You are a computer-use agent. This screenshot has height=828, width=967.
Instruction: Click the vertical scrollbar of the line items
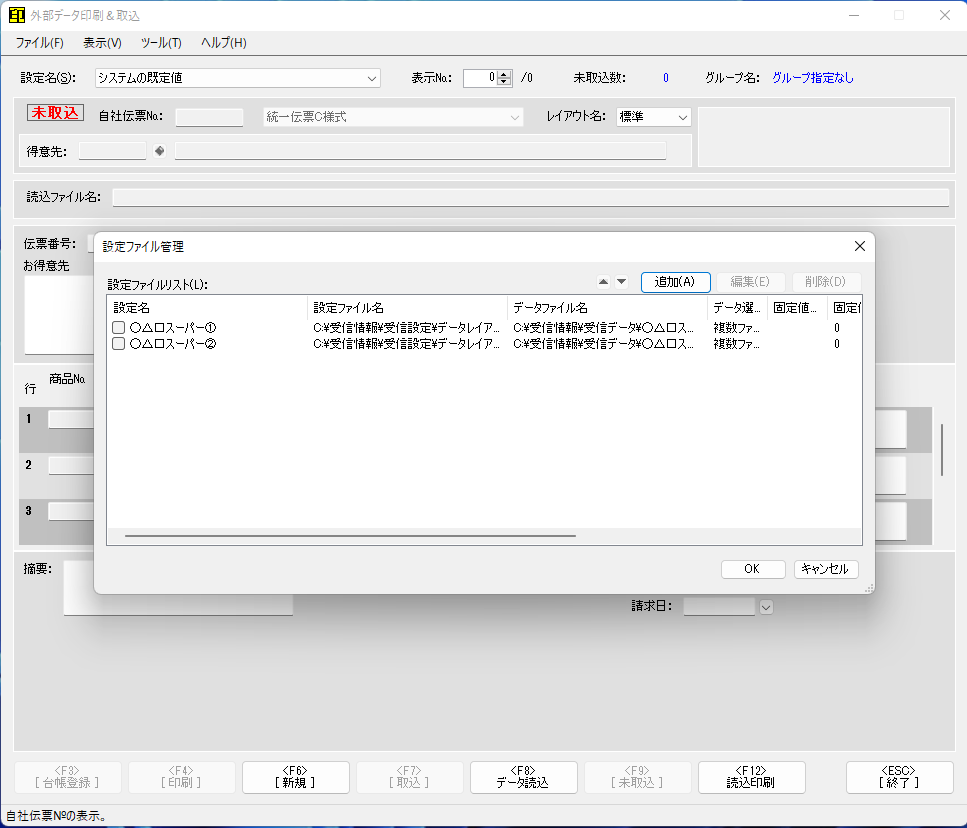(x=942, y=449)
